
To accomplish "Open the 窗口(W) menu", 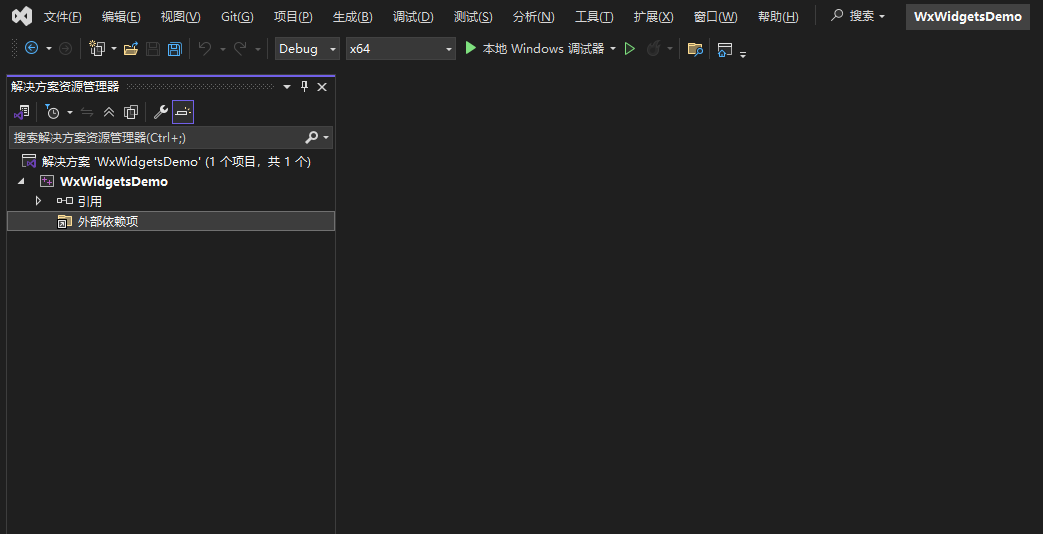I will pos(715,17).
